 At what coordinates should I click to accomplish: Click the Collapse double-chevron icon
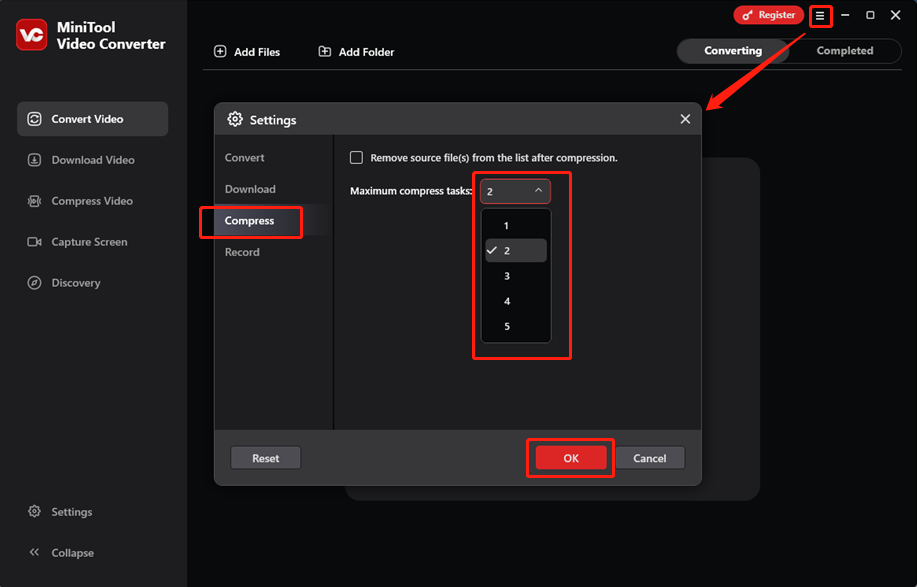coord(35,552)
